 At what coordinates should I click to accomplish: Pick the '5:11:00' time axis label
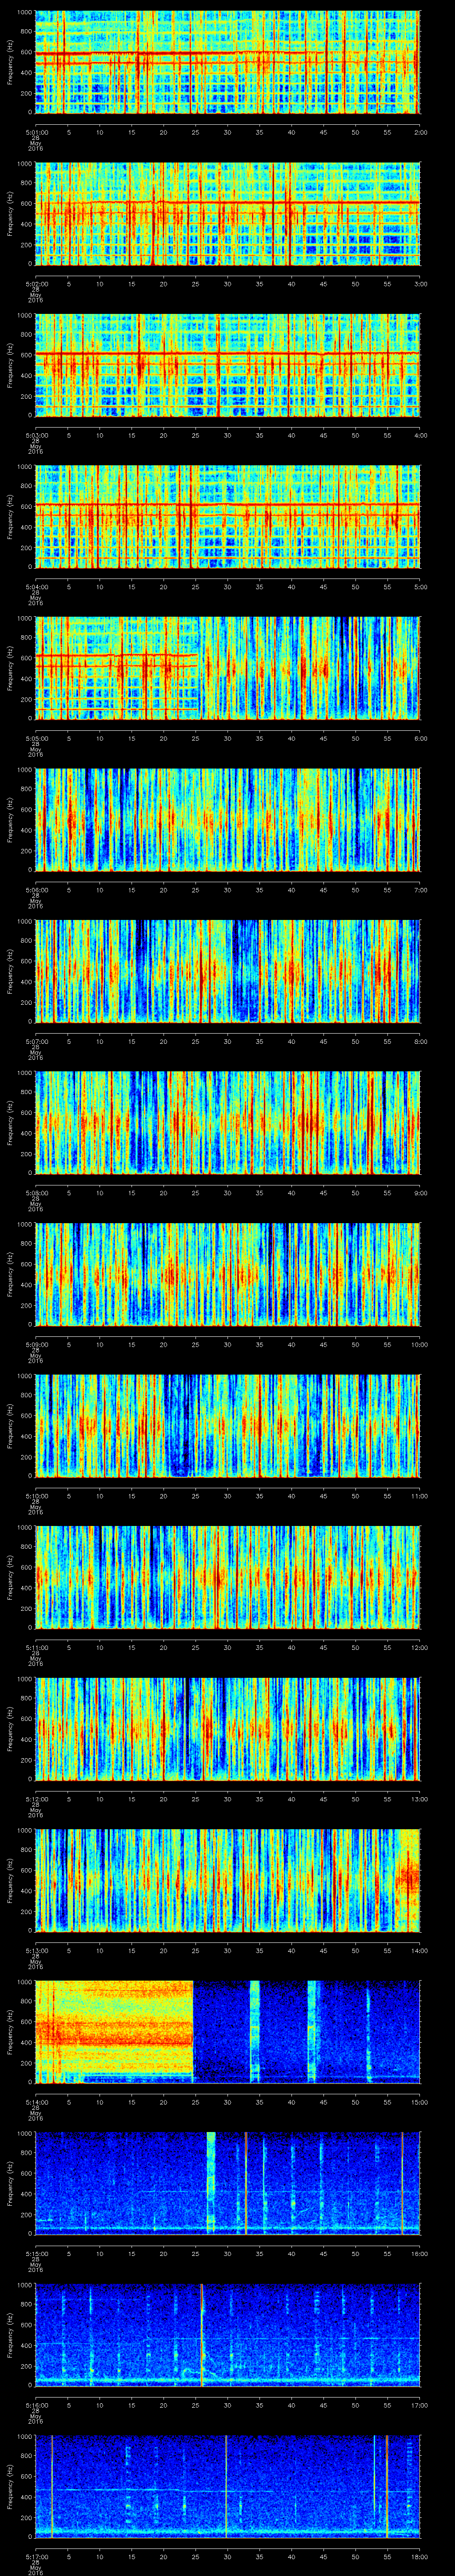click(36, 1647)
